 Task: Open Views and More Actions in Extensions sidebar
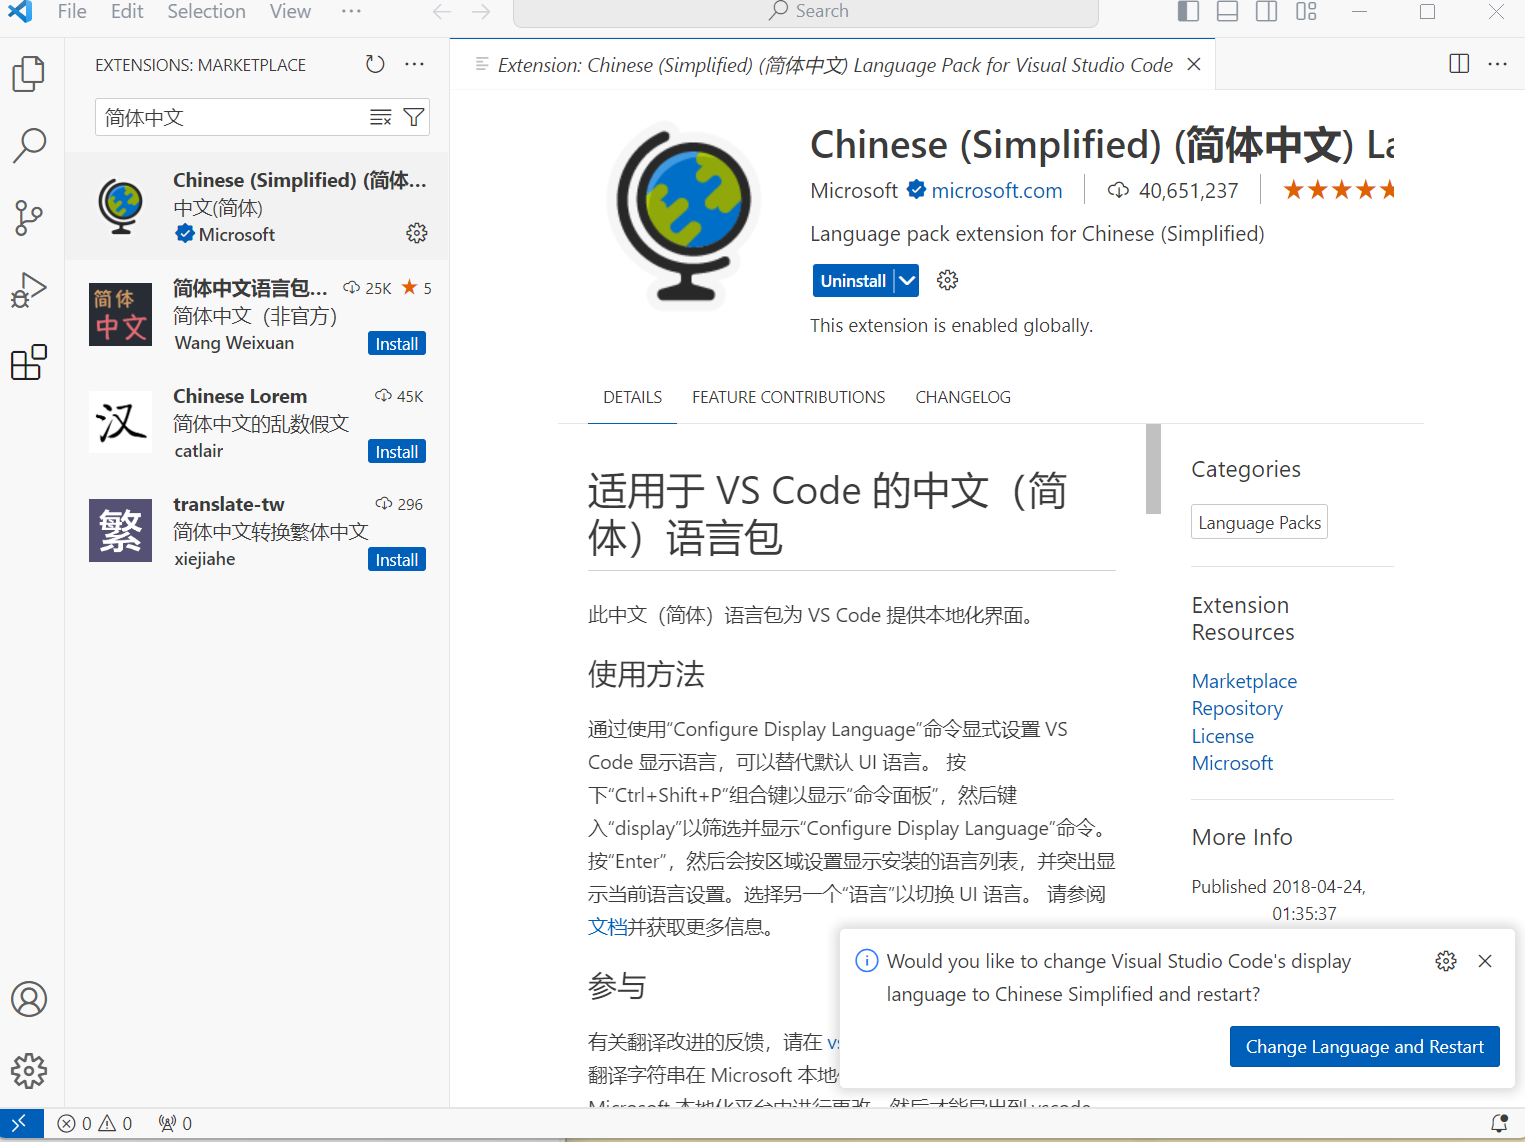[414, 64]
